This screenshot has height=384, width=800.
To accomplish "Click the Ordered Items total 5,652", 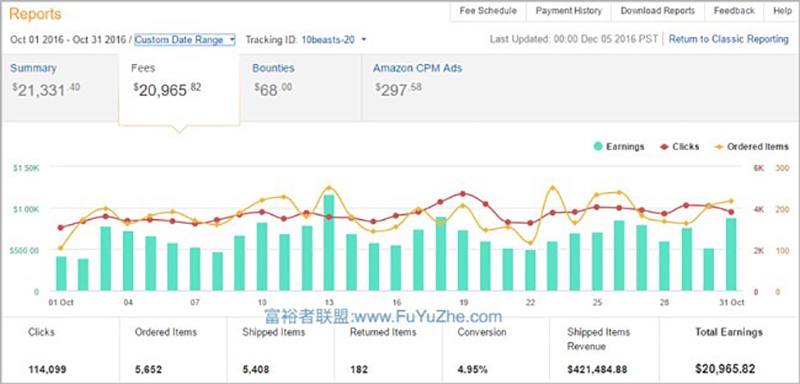I will 148,369.
